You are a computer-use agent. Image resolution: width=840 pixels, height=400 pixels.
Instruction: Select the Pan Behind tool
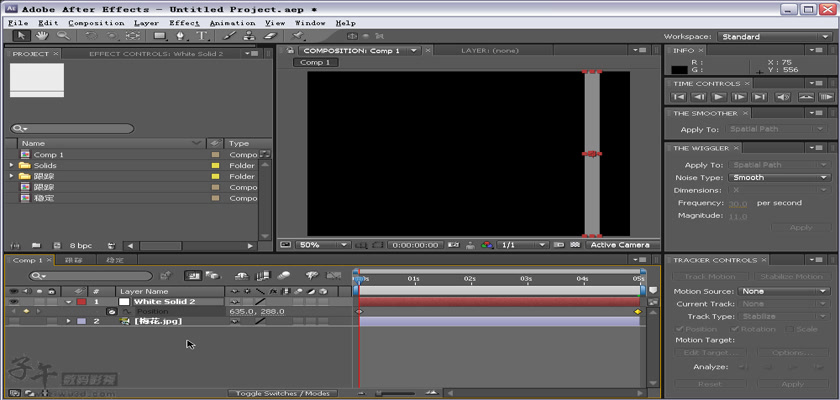[132, 36]
